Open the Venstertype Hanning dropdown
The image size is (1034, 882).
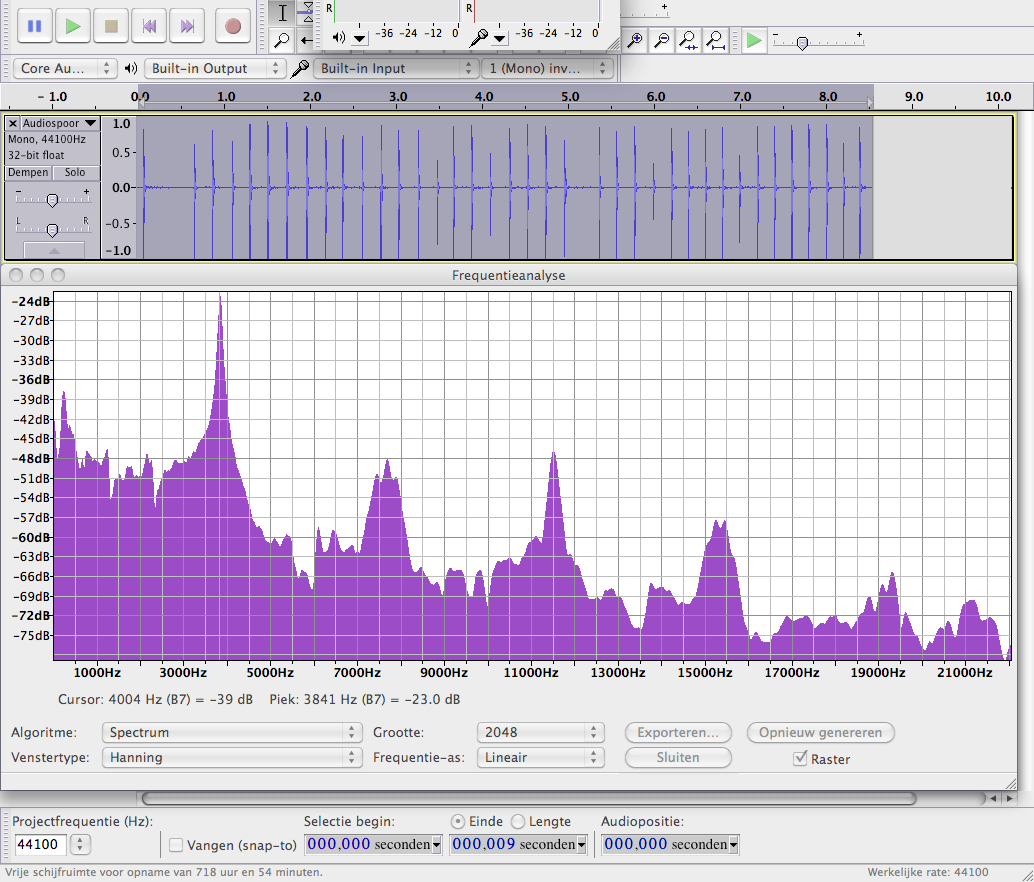[231, 757]
